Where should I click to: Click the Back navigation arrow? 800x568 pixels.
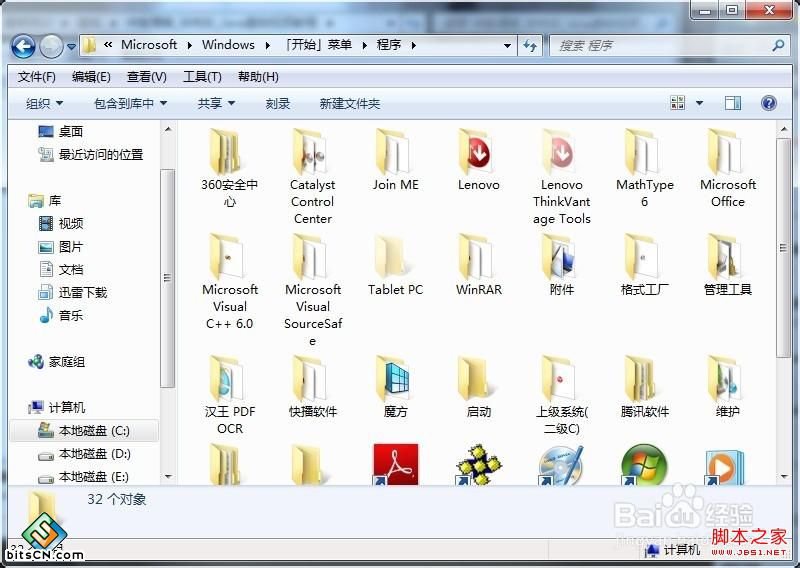[x=23, y=47]
